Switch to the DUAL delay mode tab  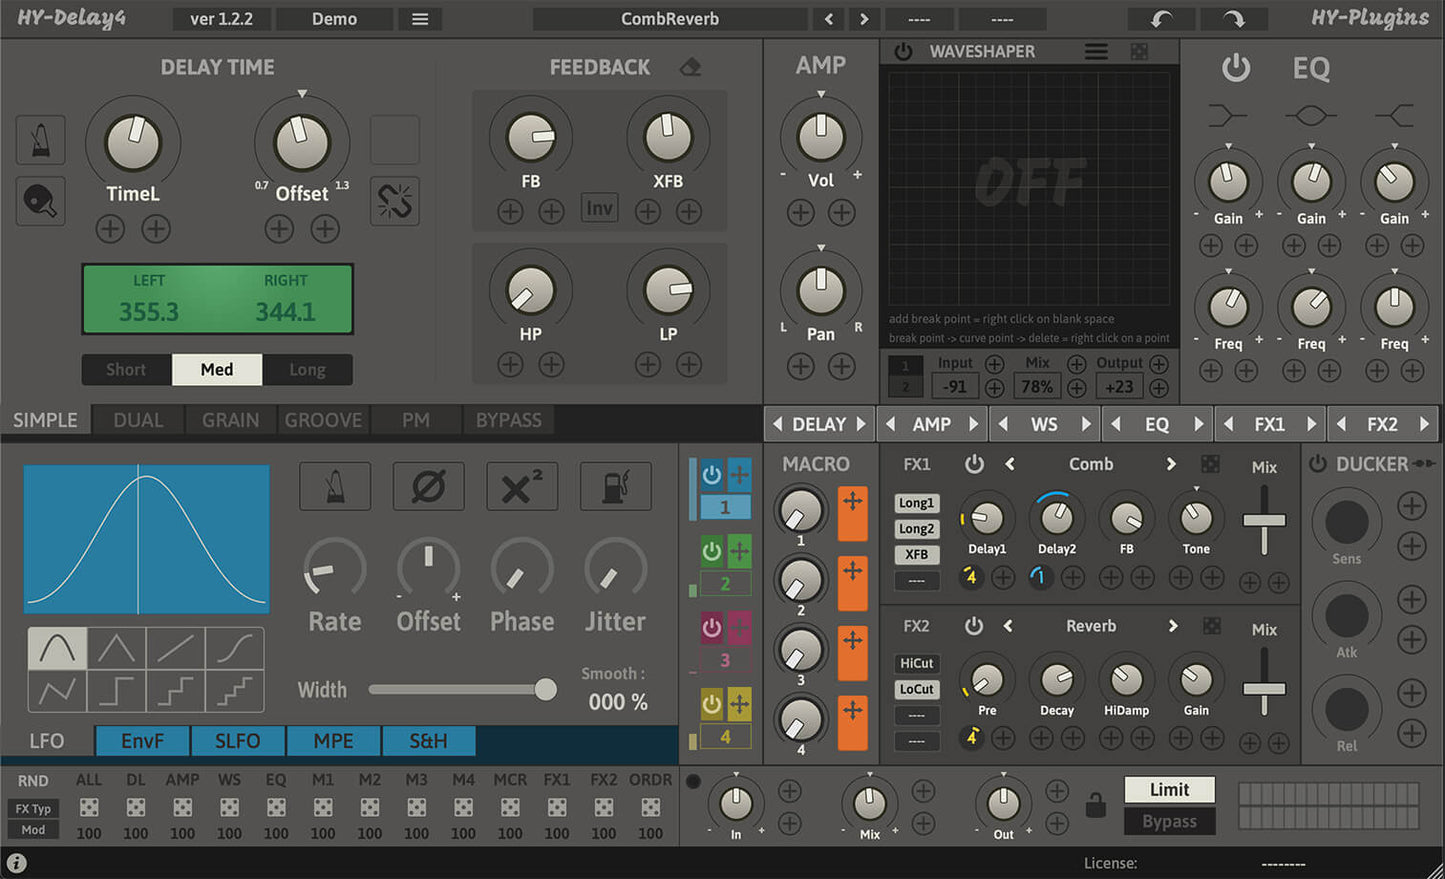click(x=138, y=420)
